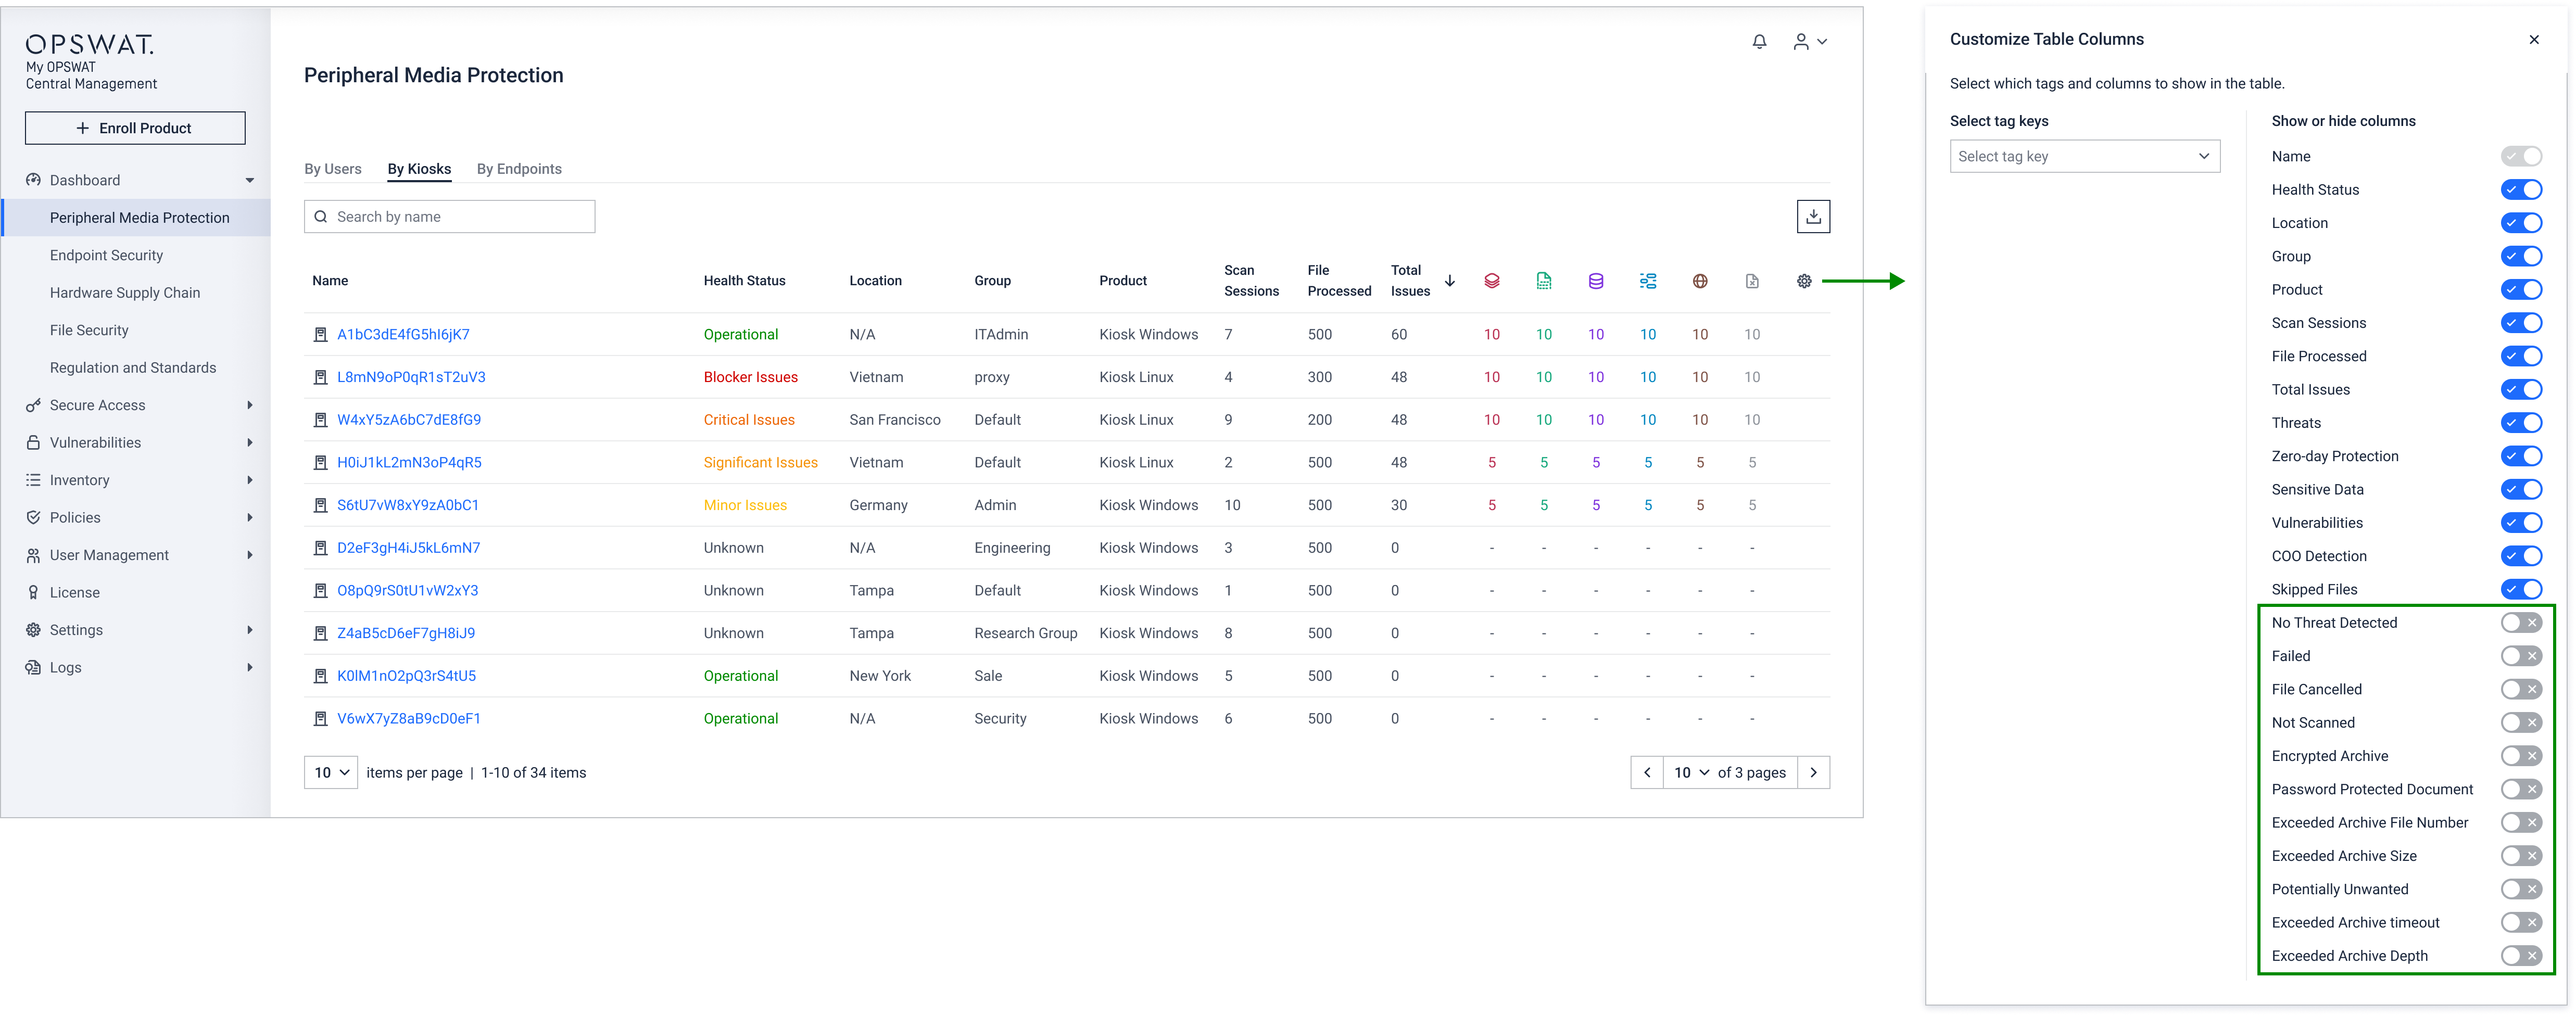Click the brown globe COO Detection icon

click(1699, 281)
